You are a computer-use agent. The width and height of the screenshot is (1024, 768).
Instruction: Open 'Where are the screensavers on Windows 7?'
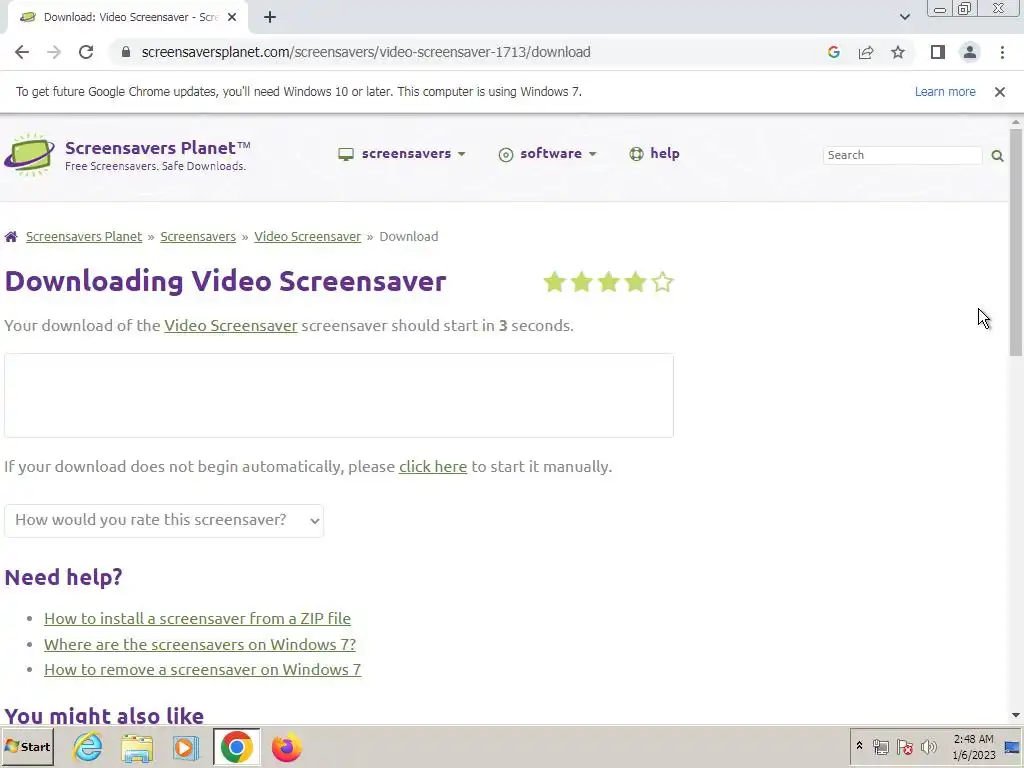[200, 644]
